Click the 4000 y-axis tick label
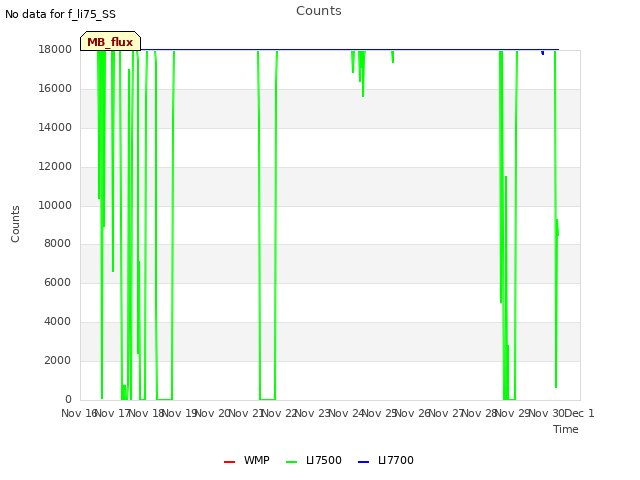This screenshot has width=640, height=480. click(x=57, y=321)
